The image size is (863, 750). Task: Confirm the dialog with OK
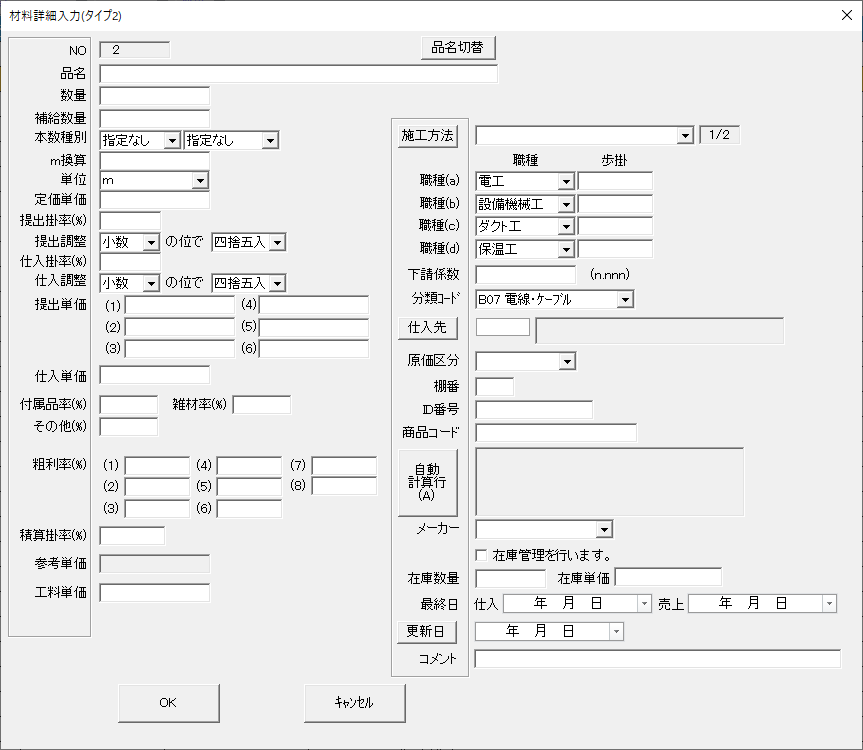click(168, 703)
